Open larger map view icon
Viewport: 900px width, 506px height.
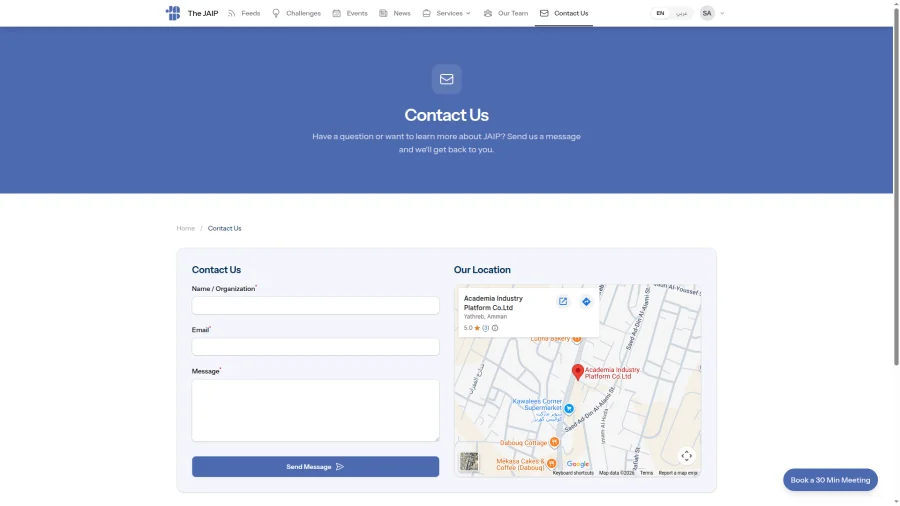point(563,301)
